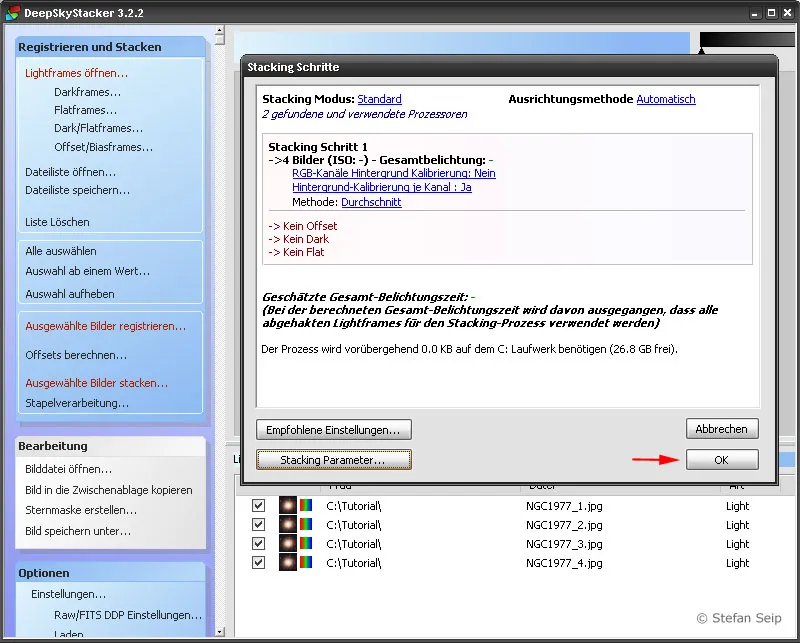Click the C:\Tutorial\ path of NGC1977_2.jpg

354,525
